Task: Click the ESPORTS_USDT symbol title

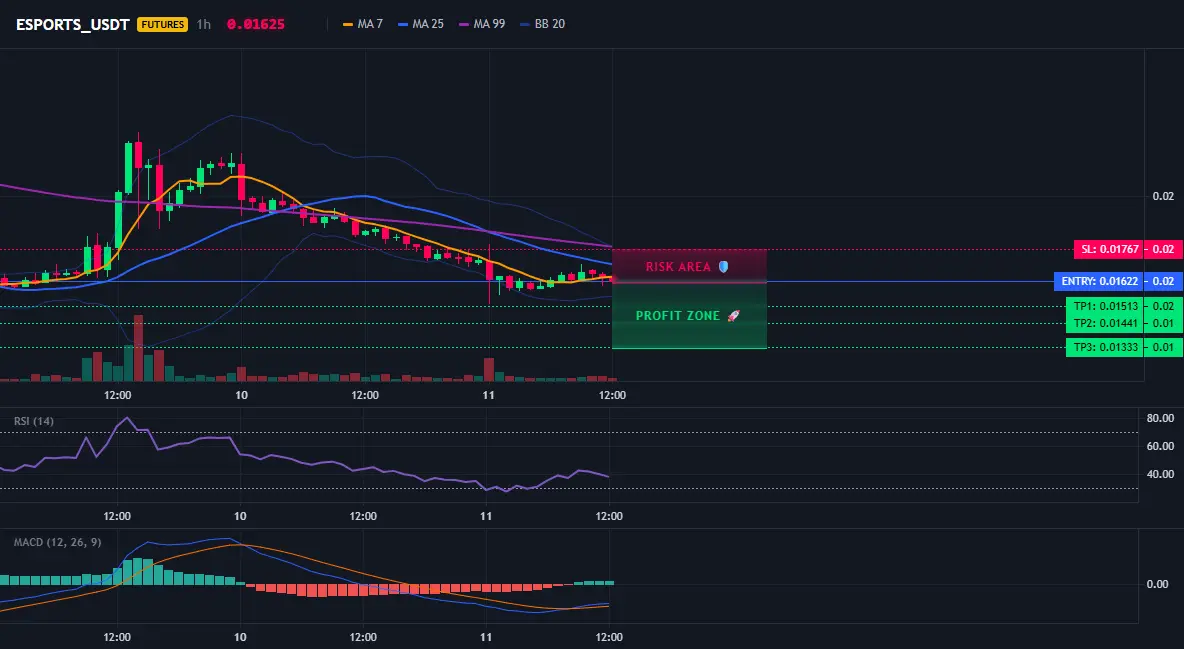Action: point(72,24)
